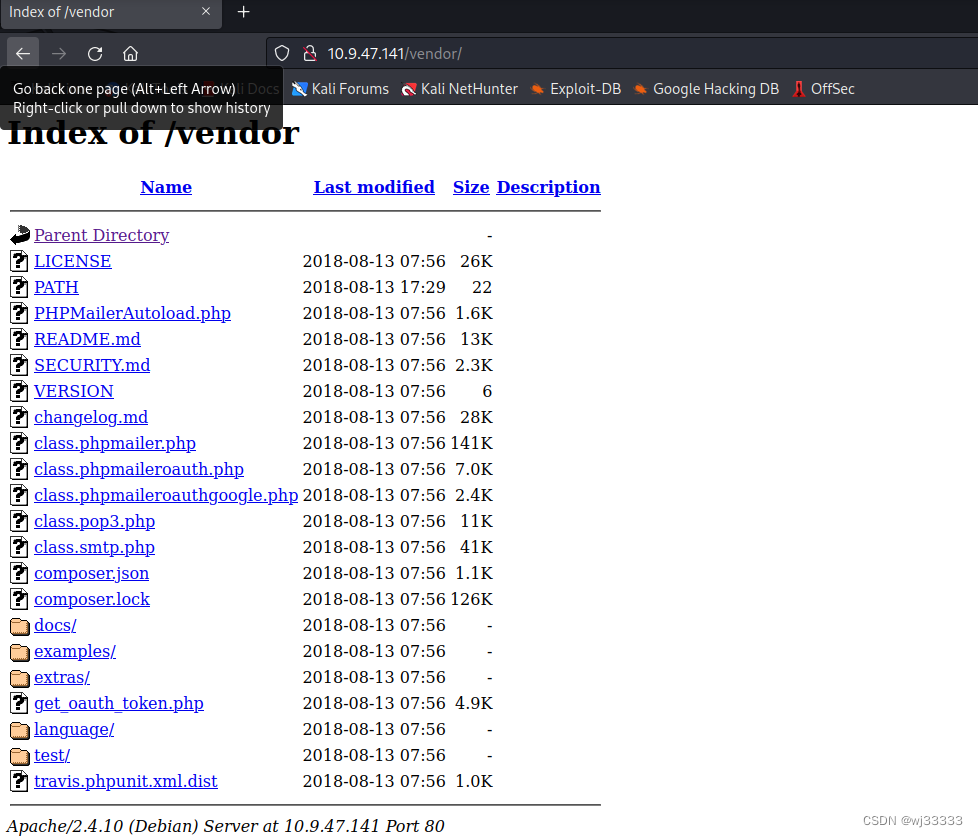This screenshot has height=837, width=978.
Task: Open travis.phpunit.xml.dist link
Action: [x=126, y=781]
